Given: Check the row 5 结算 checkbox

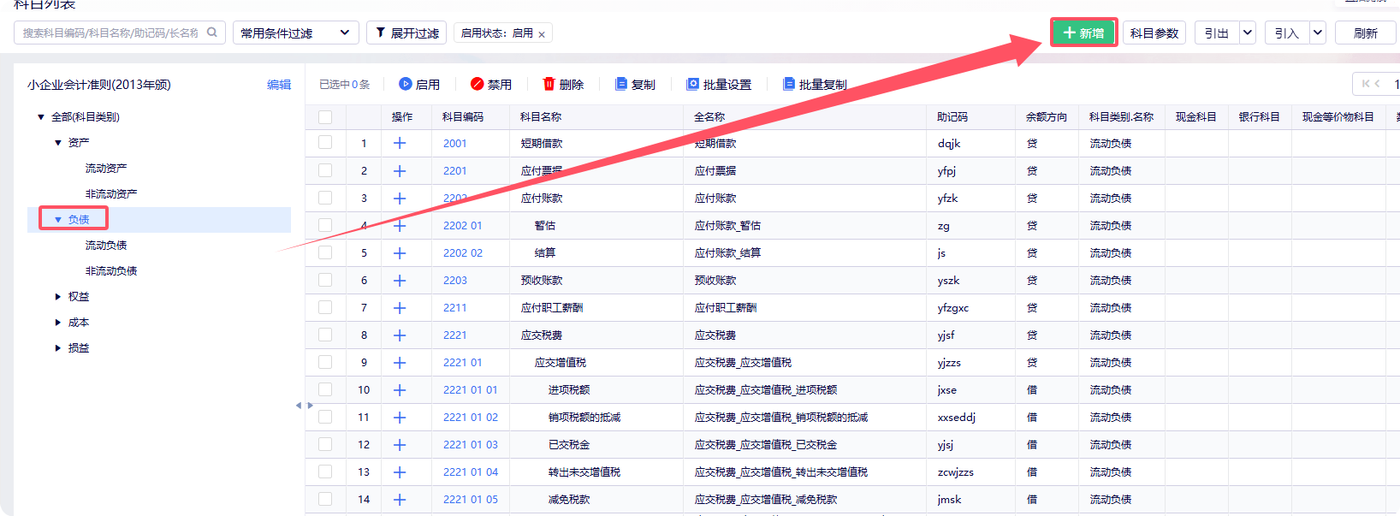Looking at the screenshot, I should click(325, 253).
